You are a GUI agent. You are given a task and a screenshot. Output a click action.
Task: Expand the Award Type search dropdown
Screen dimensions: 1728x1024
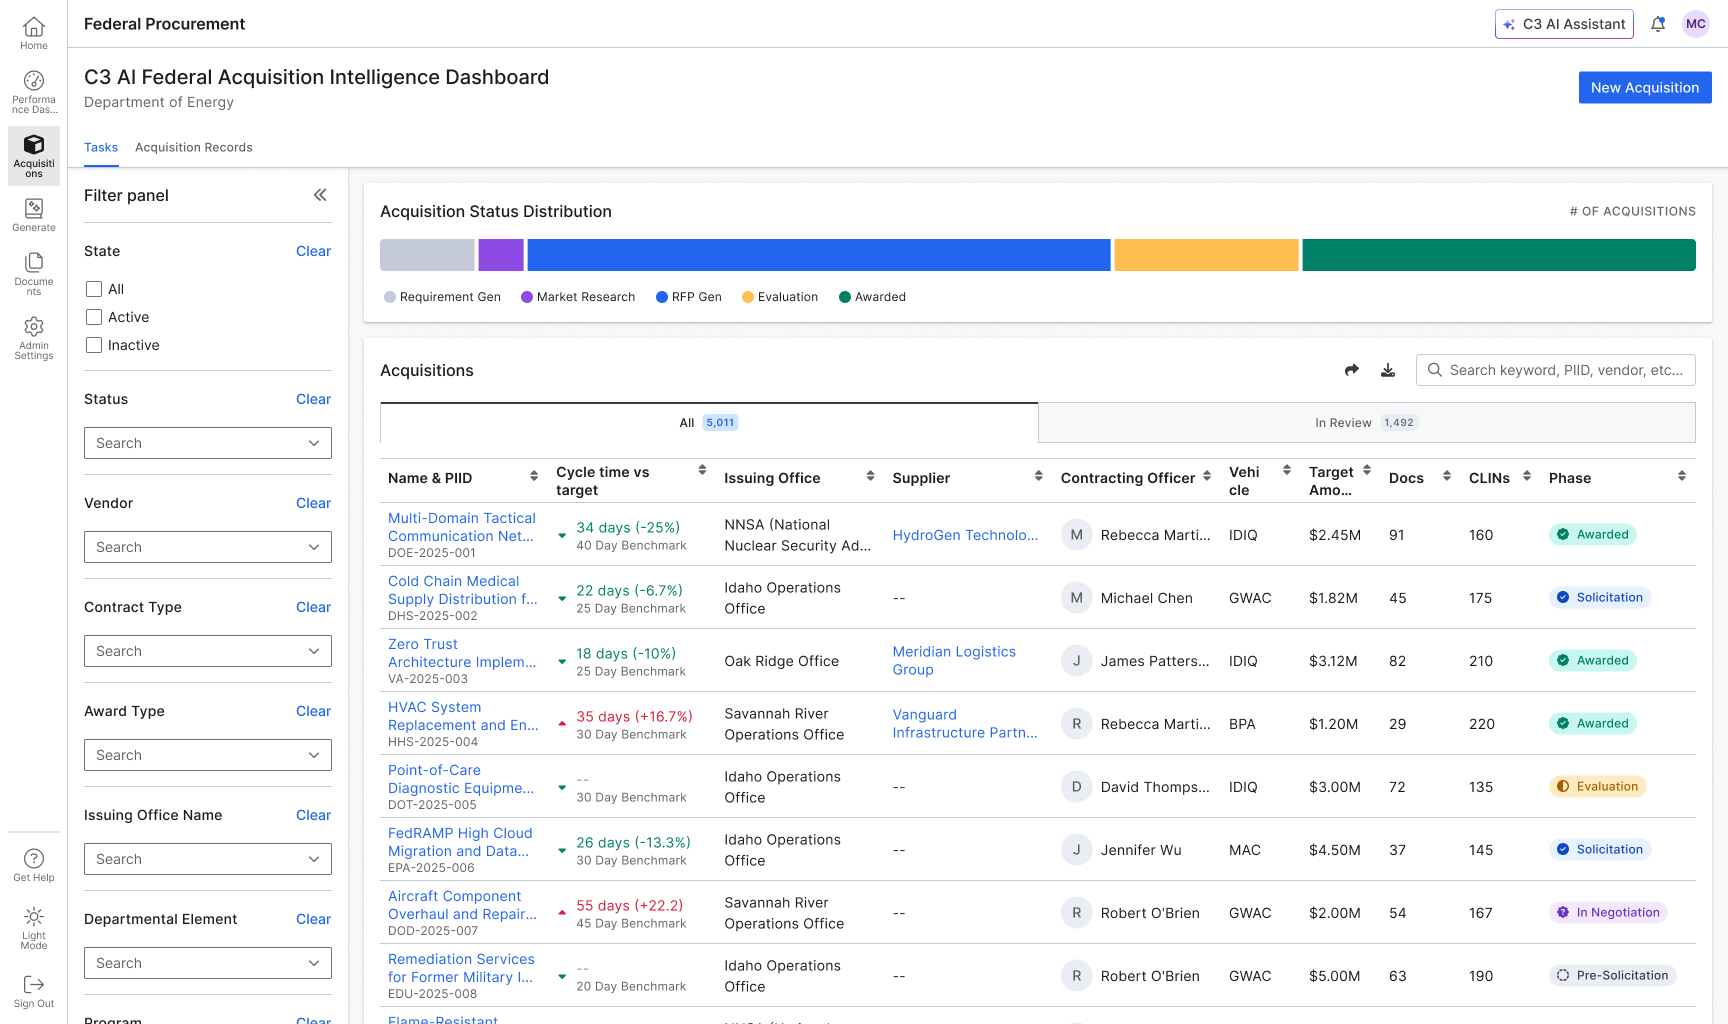pyautogui.click(x=208, y=755)
